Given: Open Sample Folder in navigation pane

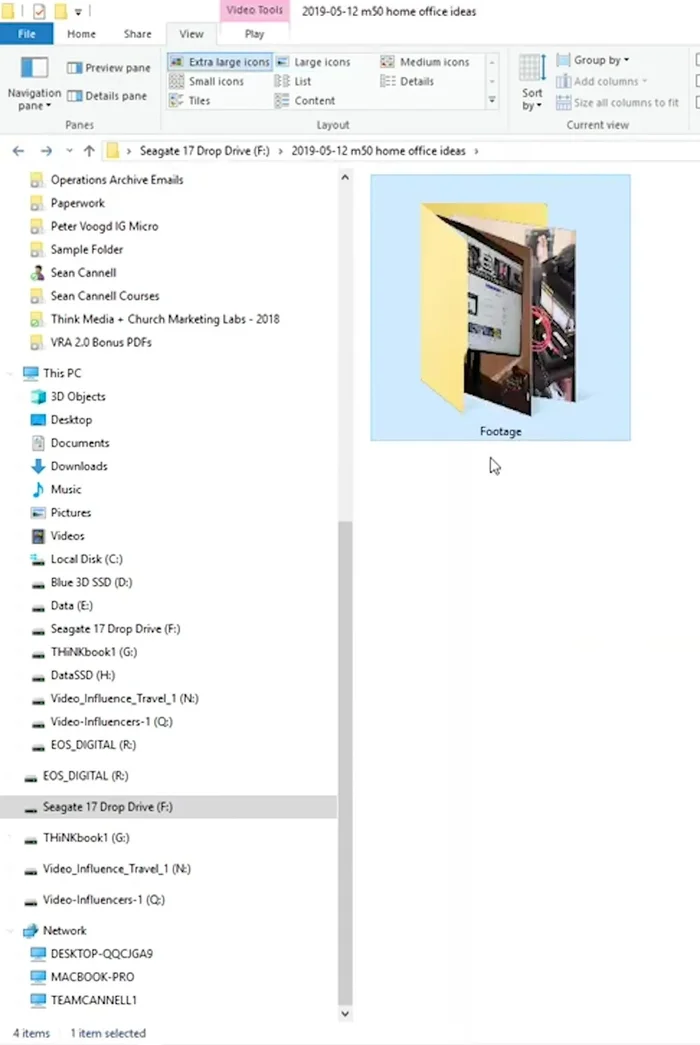Looking at the screenshot, I should tap(87, 250).
